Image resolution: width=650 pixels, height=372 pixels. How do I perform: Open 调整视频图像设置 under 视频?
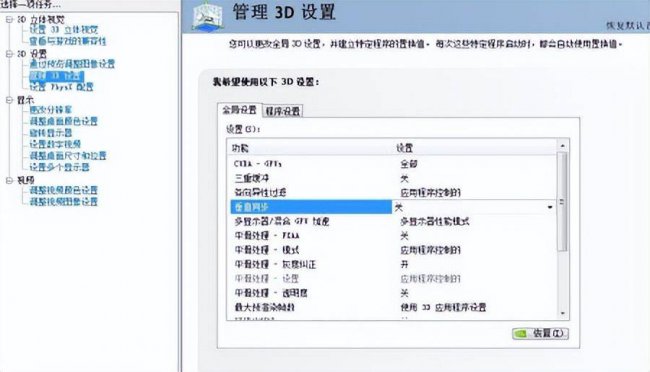(63, 201)
